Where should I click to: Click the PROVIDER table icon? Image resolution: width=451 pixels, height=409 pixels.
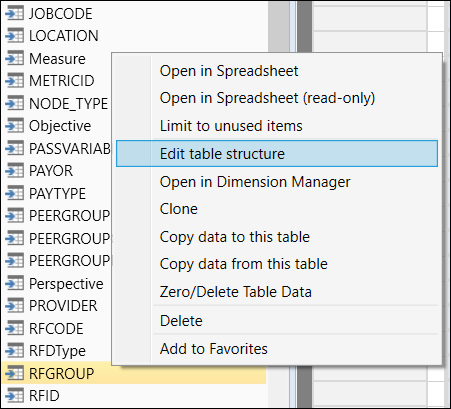pyautogui.click(x=15, y=306)
